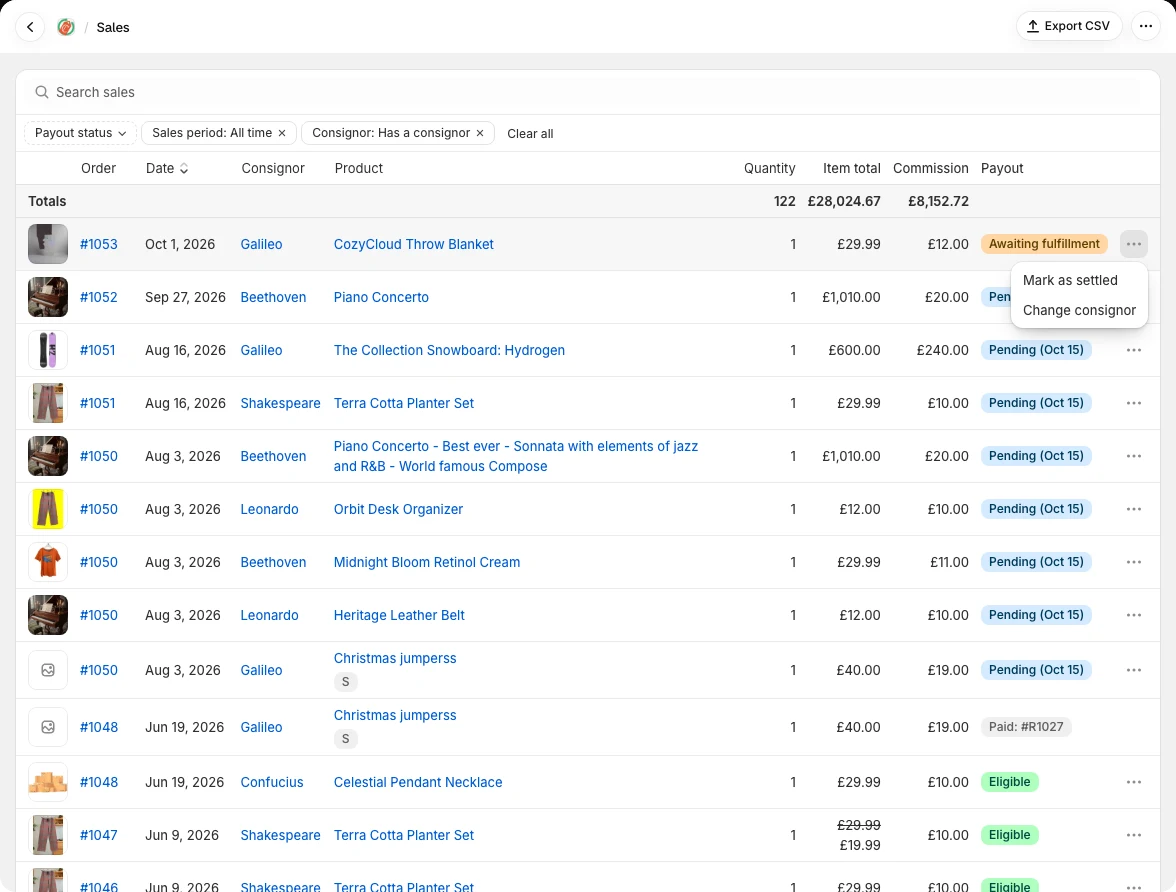Export the sales list as CSV
The height and width of the screenshot is (892, 1176).
(1069, 26)
